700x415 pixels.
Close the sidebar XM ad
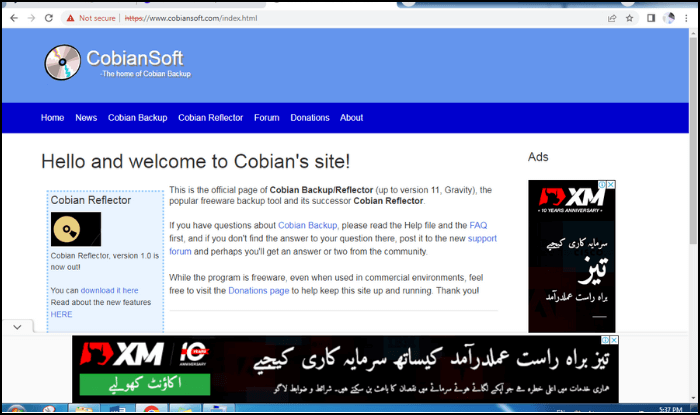[x=611, y=184]
